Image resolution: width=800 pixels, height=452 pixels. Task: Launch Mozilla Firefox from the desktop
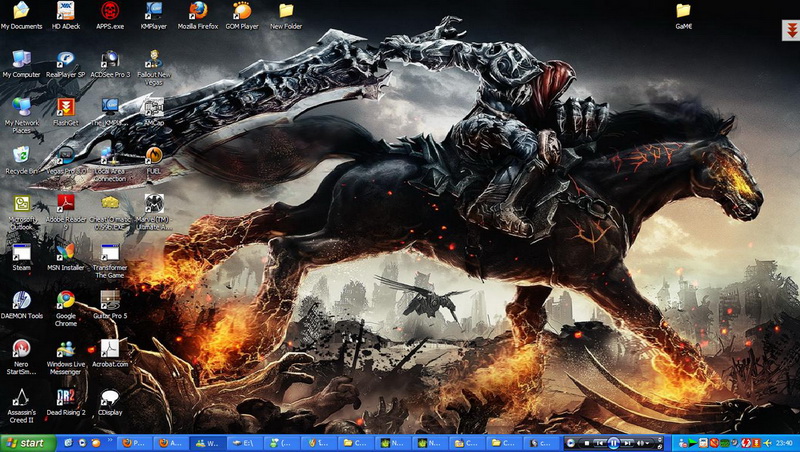coord(197,16)
